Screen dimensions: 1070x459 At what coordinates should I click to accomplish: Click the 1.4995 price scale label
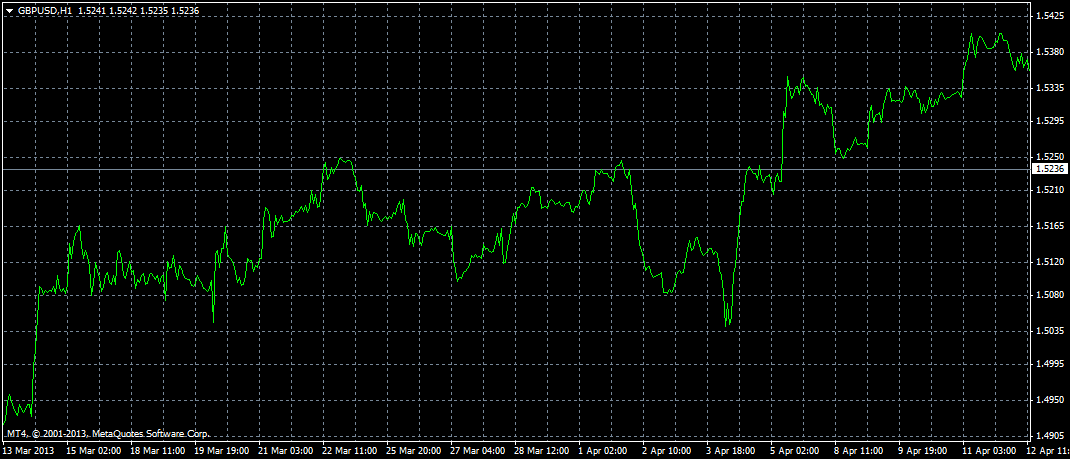click(x=1049, y=366)
